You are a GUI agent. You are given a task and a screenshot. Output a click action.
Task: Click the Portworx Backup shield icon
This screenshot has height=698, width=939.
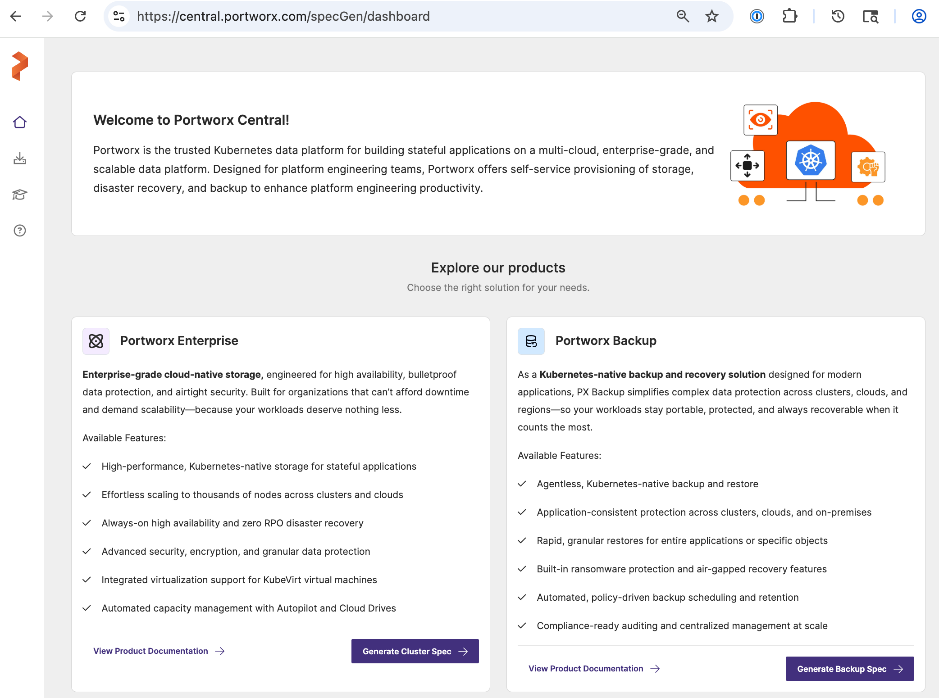531,341
